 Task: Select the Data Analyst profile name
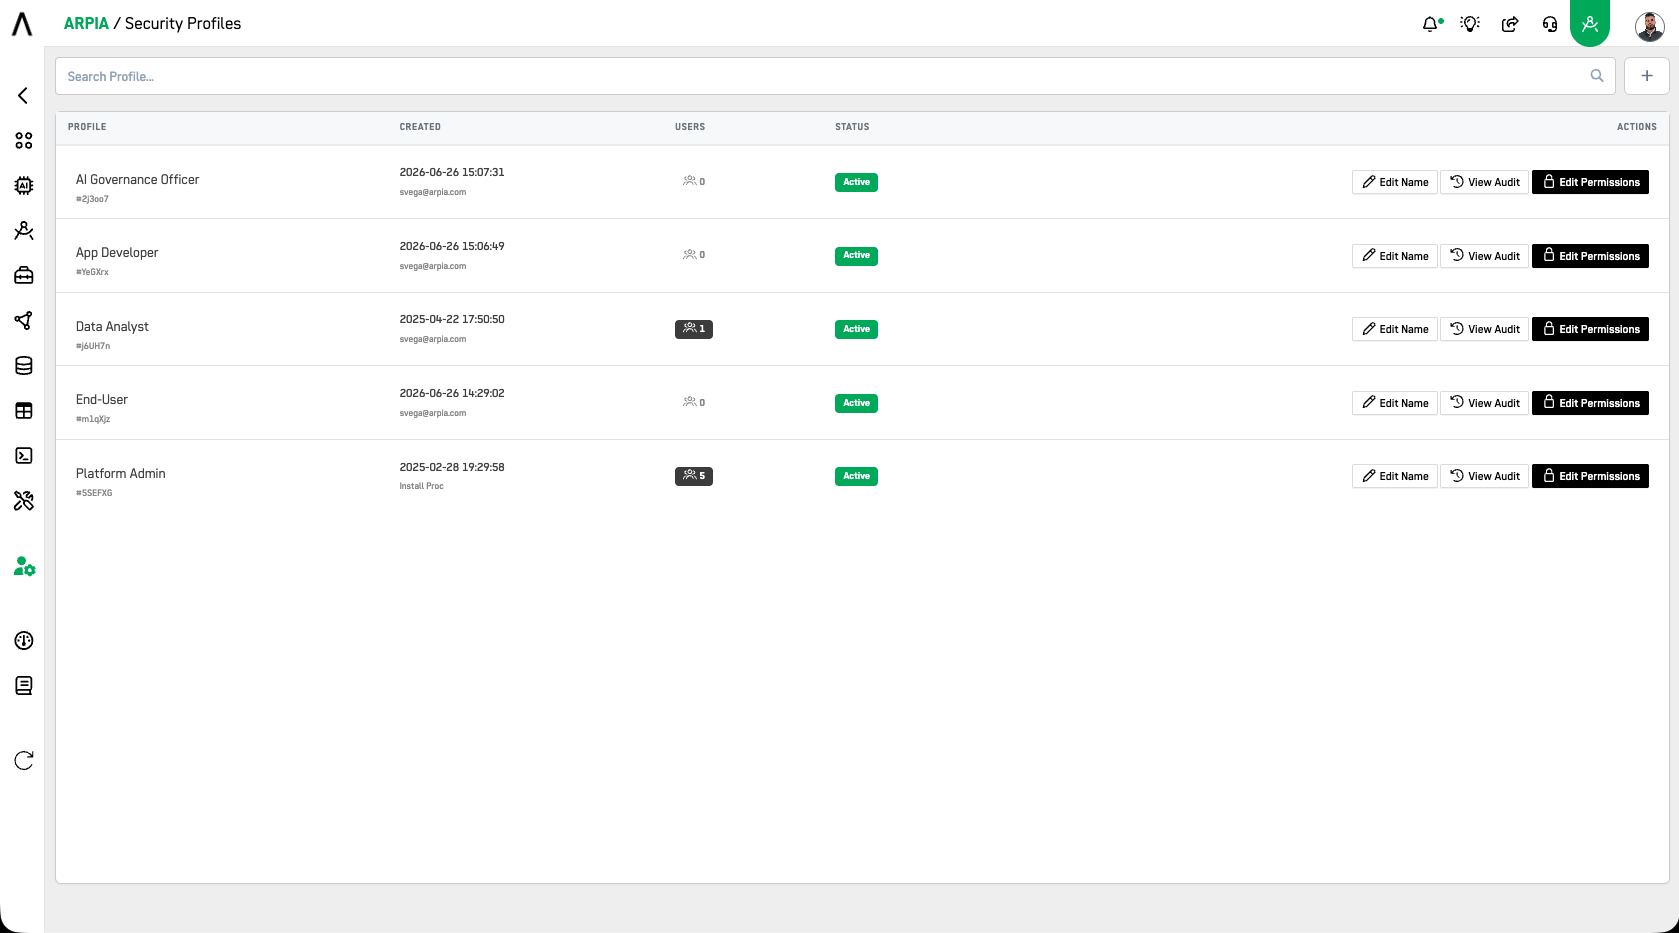tap(112, 327)
